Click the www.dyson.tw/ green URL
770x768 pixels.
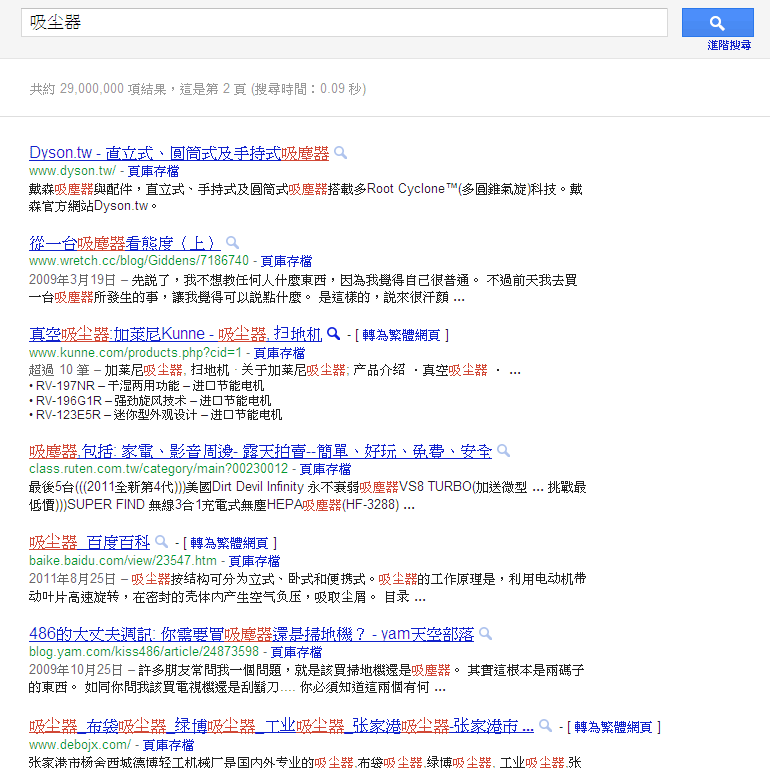(x=73, y=171)
